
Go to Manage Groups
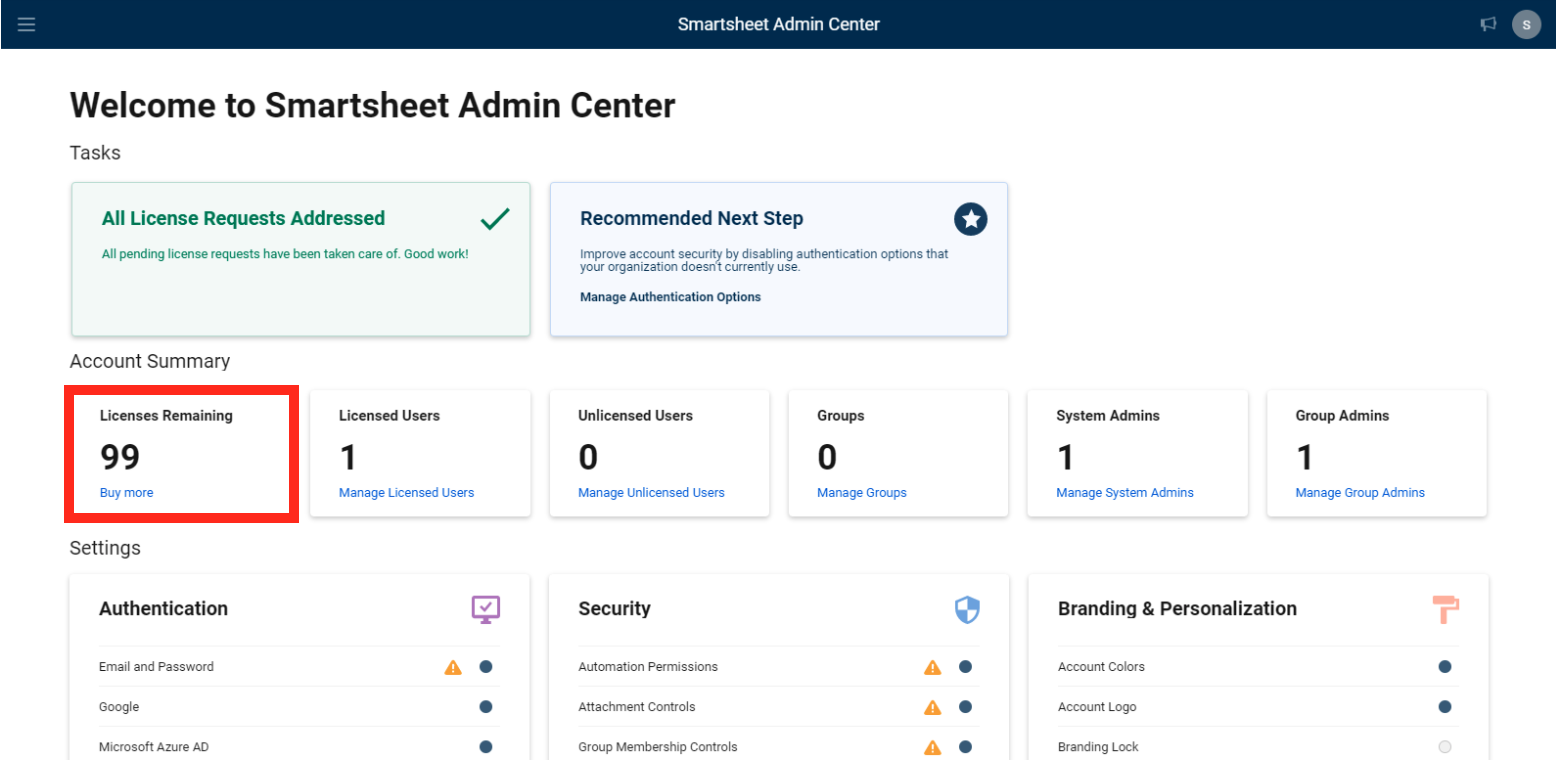click(862, 493)
